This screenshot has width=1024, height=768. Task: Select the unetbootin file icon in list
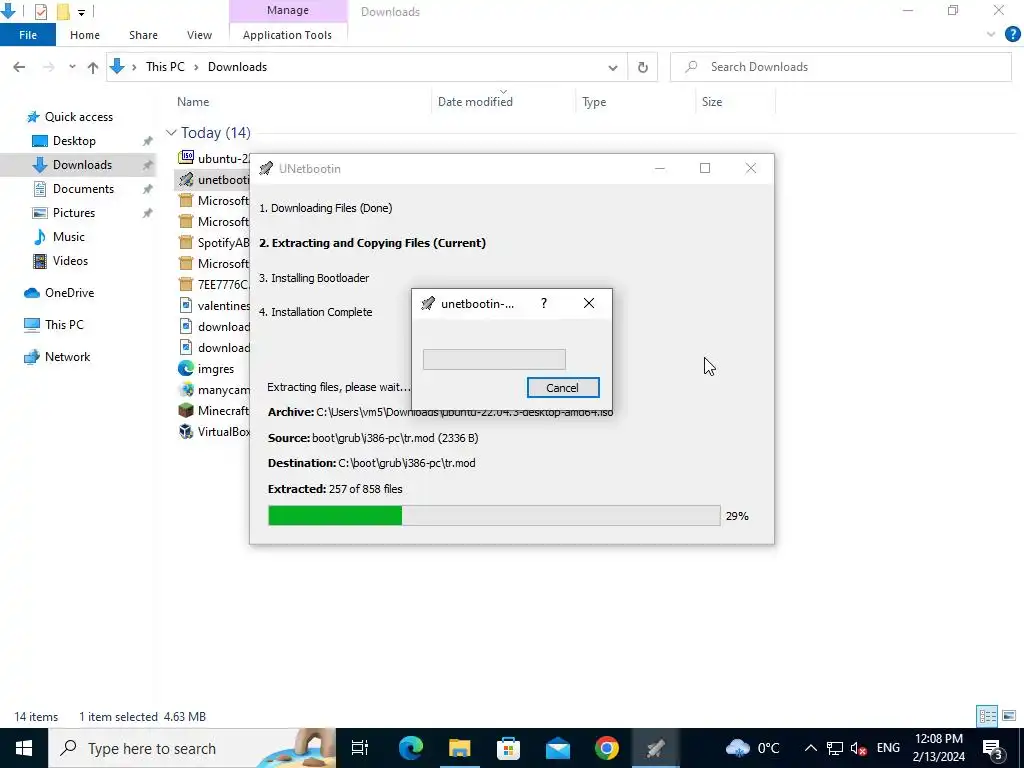tap(186, 179)
